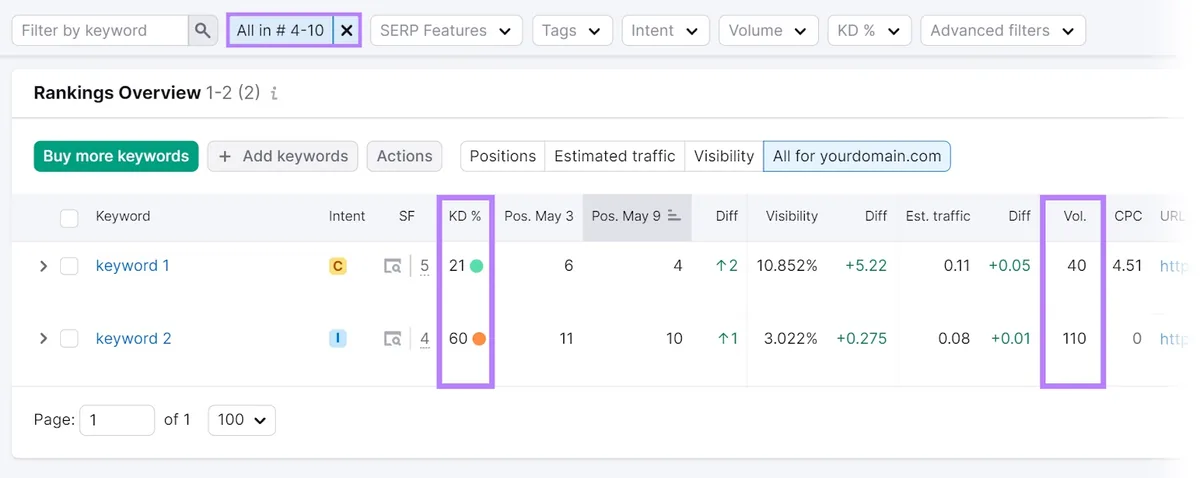
Task: Open the Volume filter dropdown
Action: coord(768,30)
